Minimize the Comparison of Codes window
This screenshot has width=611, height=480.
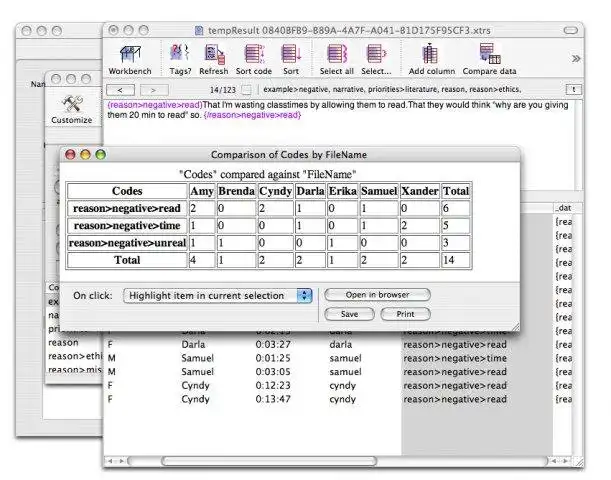coord(85,155)
